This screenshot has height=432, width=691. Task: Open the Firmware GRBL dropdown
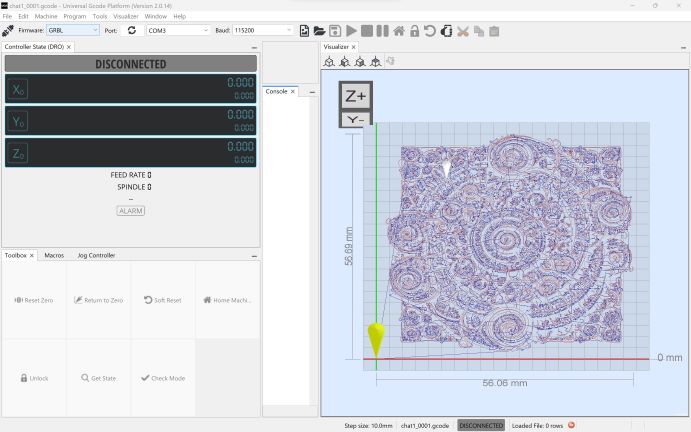pos(73,30)
